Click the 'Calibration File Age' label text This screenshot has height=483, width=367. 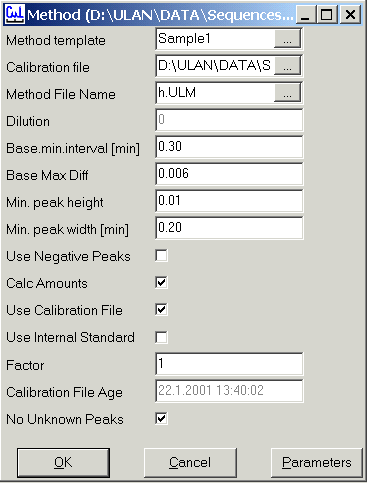point(64,393)
